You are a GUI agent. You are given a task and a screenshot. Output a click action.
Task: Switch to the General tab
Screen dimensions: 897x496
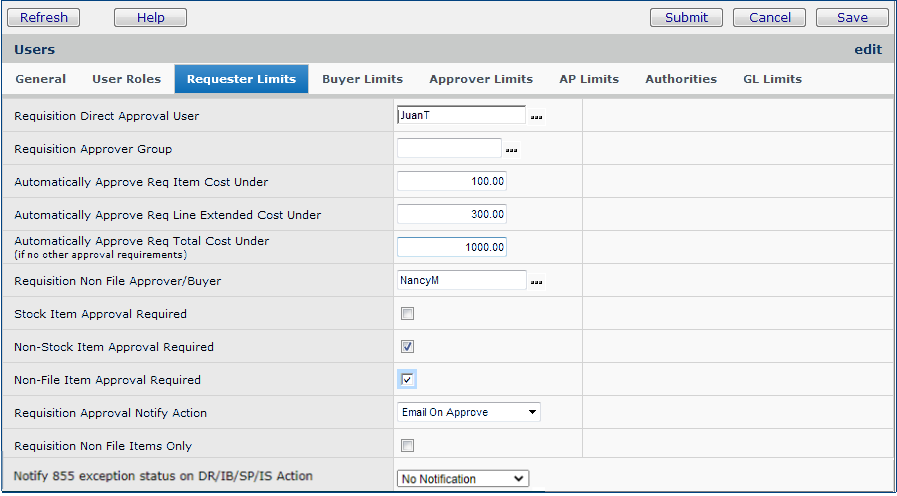(41, 79)
